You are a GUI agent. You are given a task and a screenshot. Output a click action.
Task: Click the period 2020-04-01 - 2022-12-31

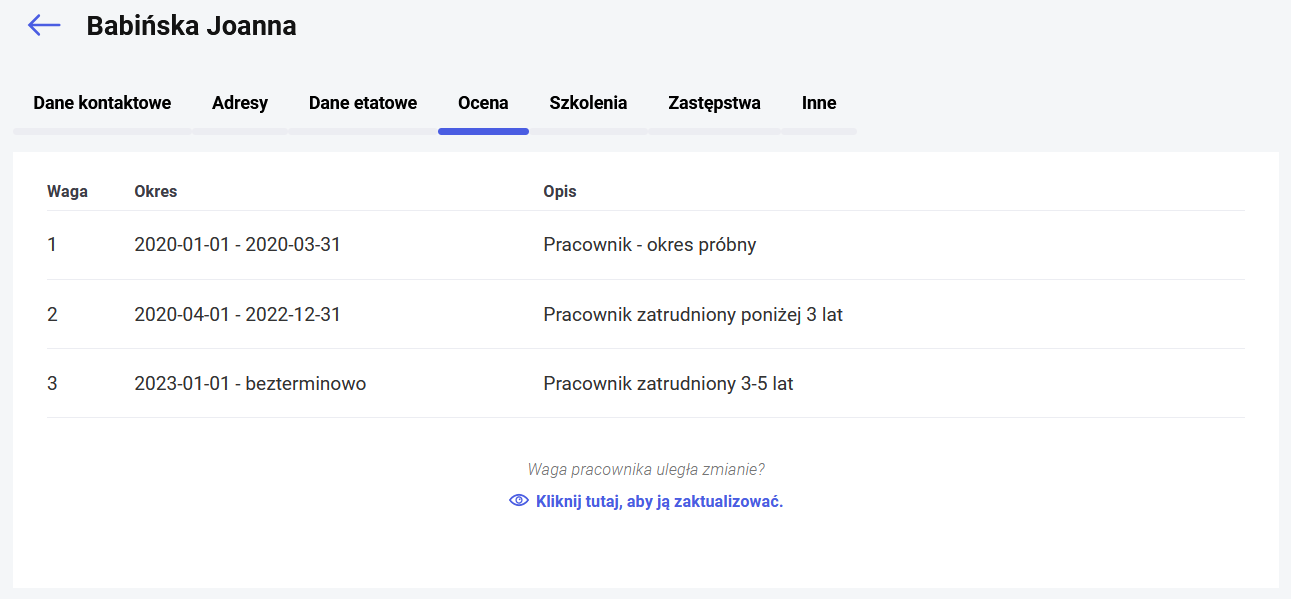[x=238, y=314]
